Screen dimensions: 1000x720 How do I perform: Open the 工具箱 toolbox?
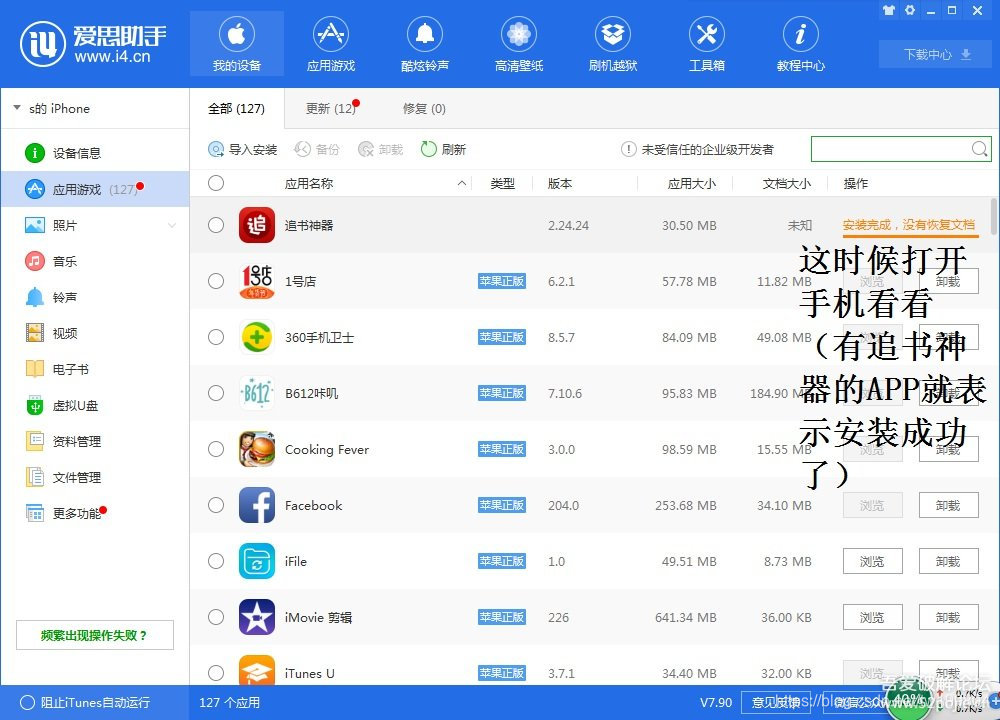(707, 44)
